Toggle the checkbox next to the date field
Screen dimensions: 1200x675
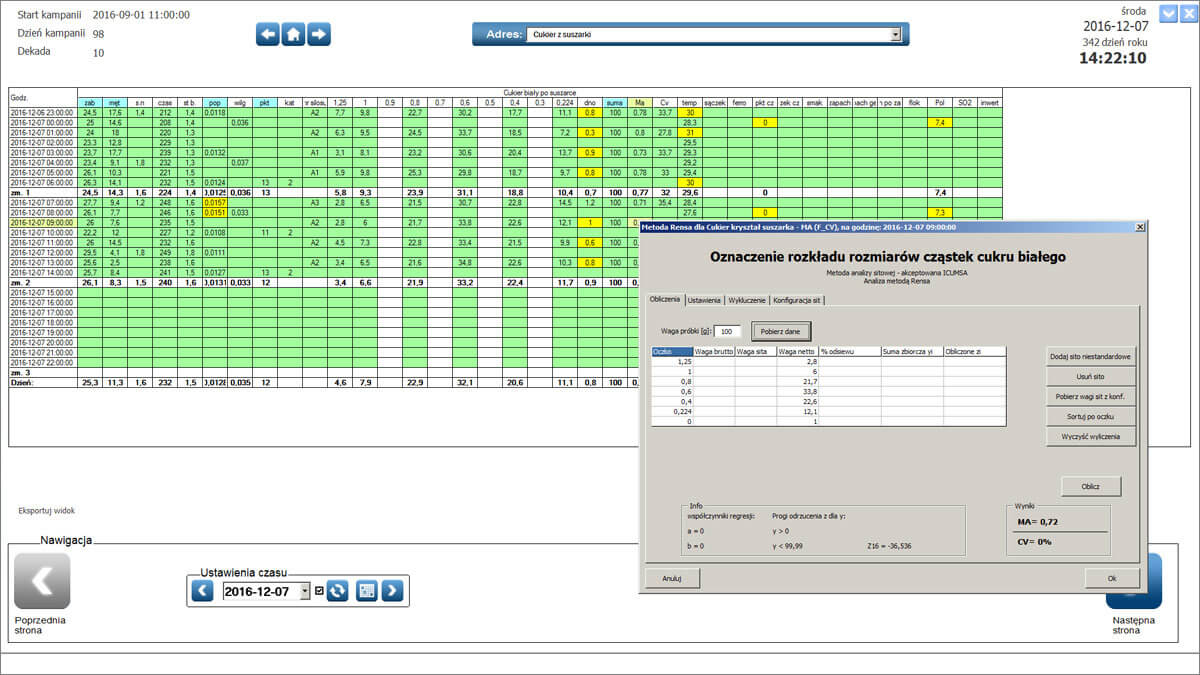pos(319,590)
